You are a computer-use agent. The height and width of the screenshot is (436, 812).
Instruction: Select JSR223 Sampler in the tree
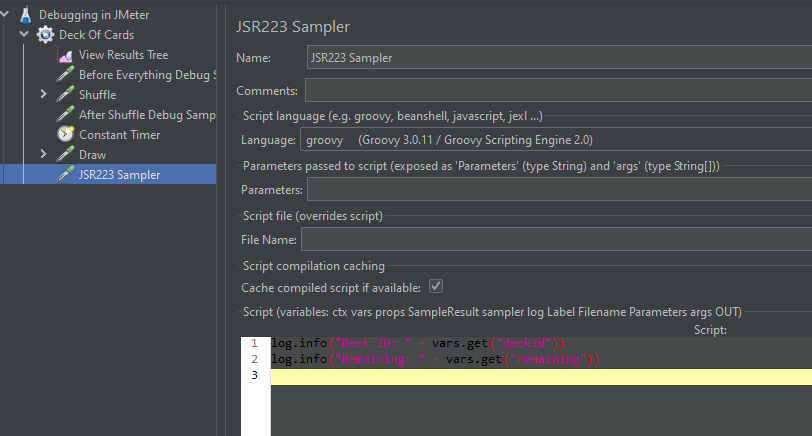[x=119, y=175]
